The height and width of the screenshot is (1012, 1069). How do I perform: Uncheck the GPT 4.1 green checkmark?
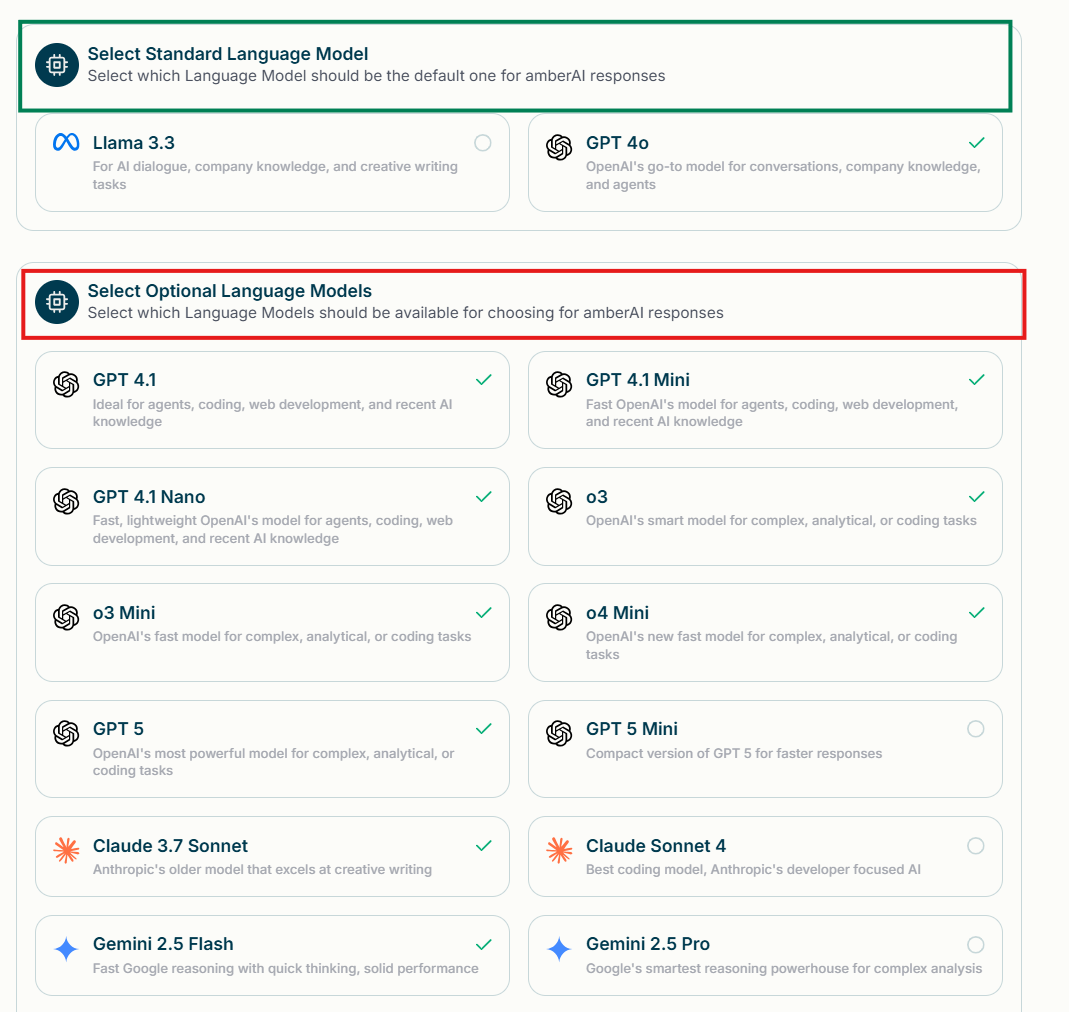click(x=483, y=380)
